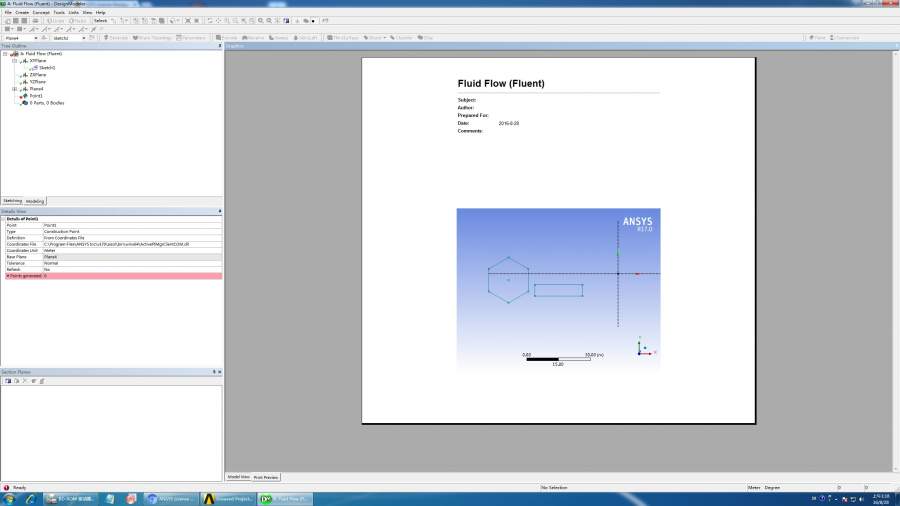900x506 pixels.
Task: Select ZXPlane in the tree outline
Action: [38, 75]
